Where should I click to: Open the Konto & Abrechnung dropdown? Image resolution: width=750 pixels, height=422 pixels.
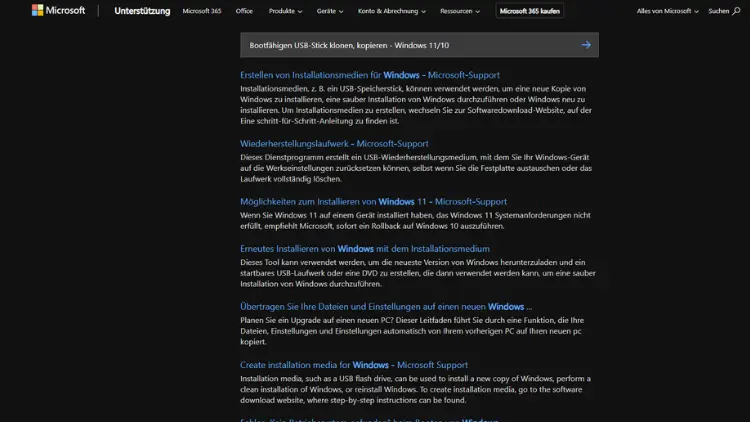tap(392, 11)
